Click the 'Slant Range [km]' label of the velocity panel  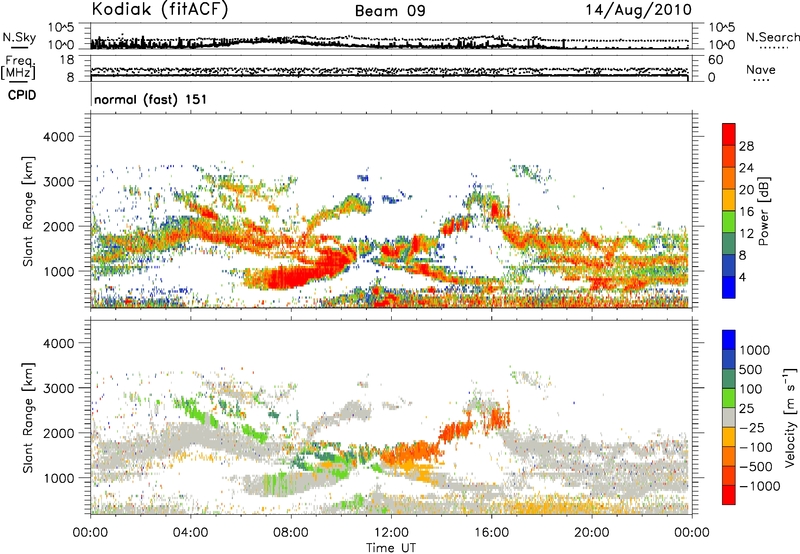click(x=28, y=418)
